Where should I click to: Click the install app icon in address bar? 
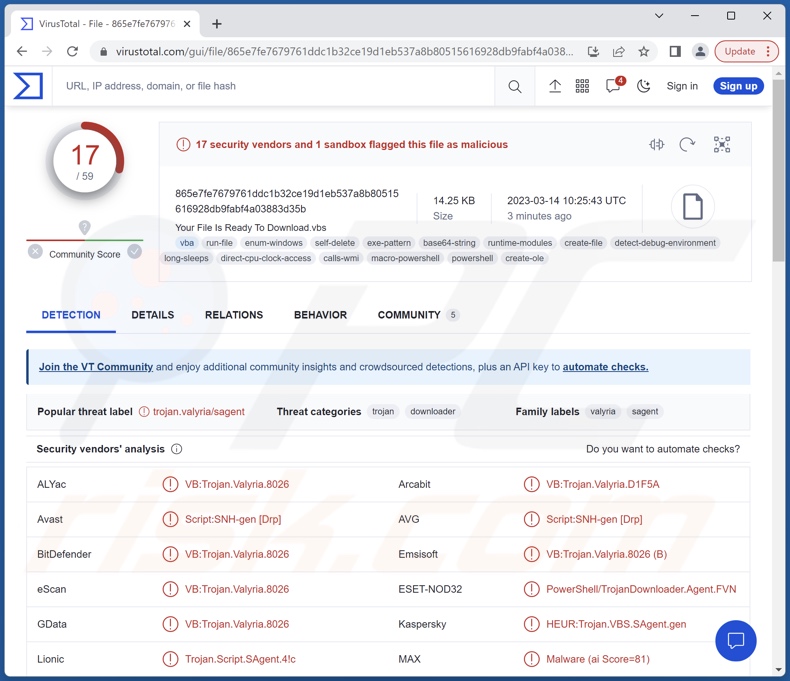[594, 51]
